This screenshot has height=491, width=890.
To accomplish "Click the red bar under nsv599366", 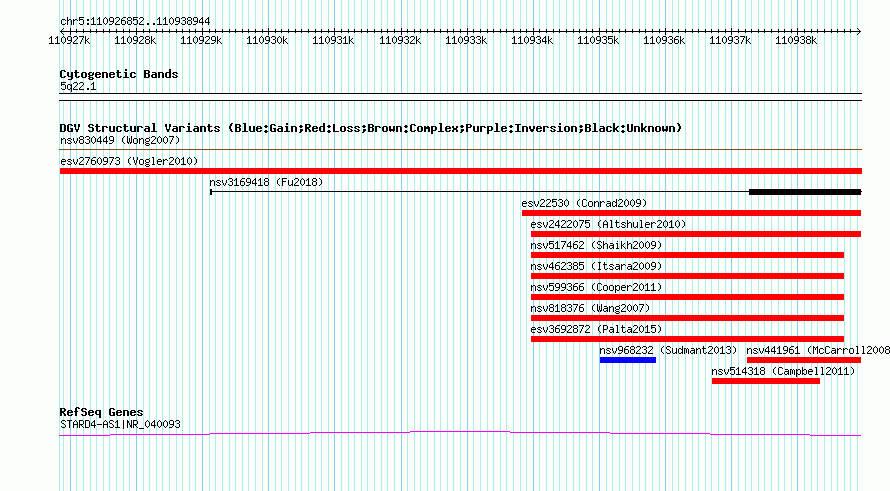I will (x=687, y=297).
